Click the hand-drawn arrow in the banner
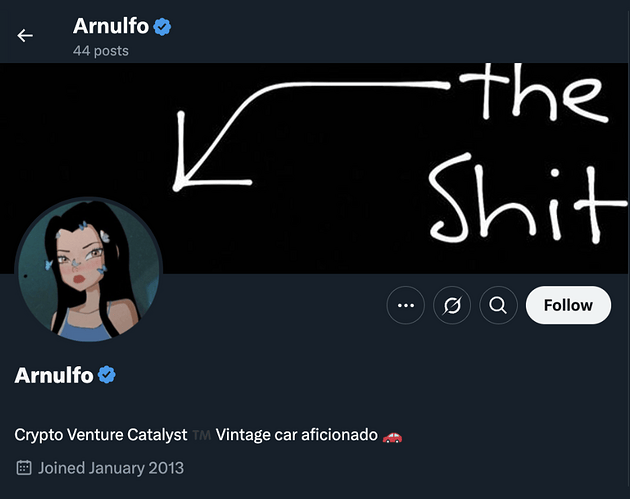The height and width of the screenshot is (499, 630). (309, 135)
